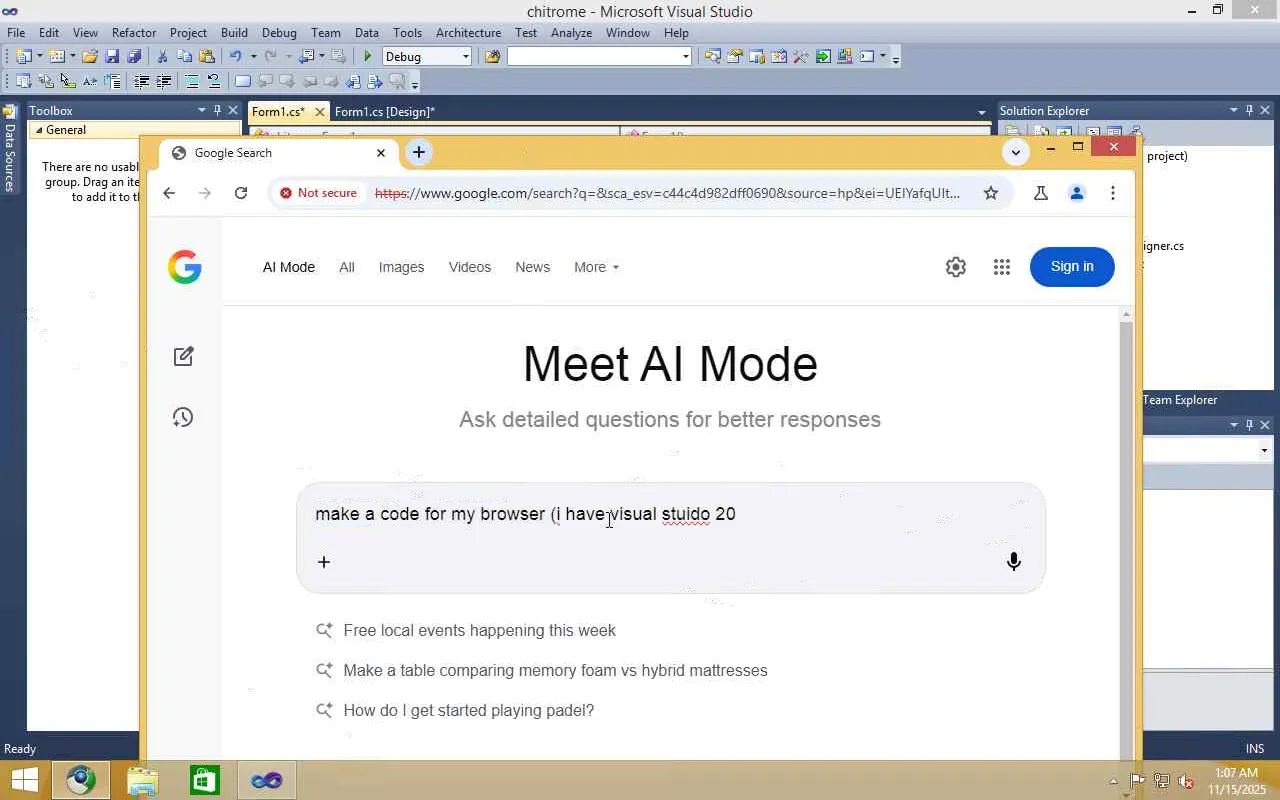The image size is (1280, 800).
Task: Click the browser address bar URL
Action: coord(667,193)
